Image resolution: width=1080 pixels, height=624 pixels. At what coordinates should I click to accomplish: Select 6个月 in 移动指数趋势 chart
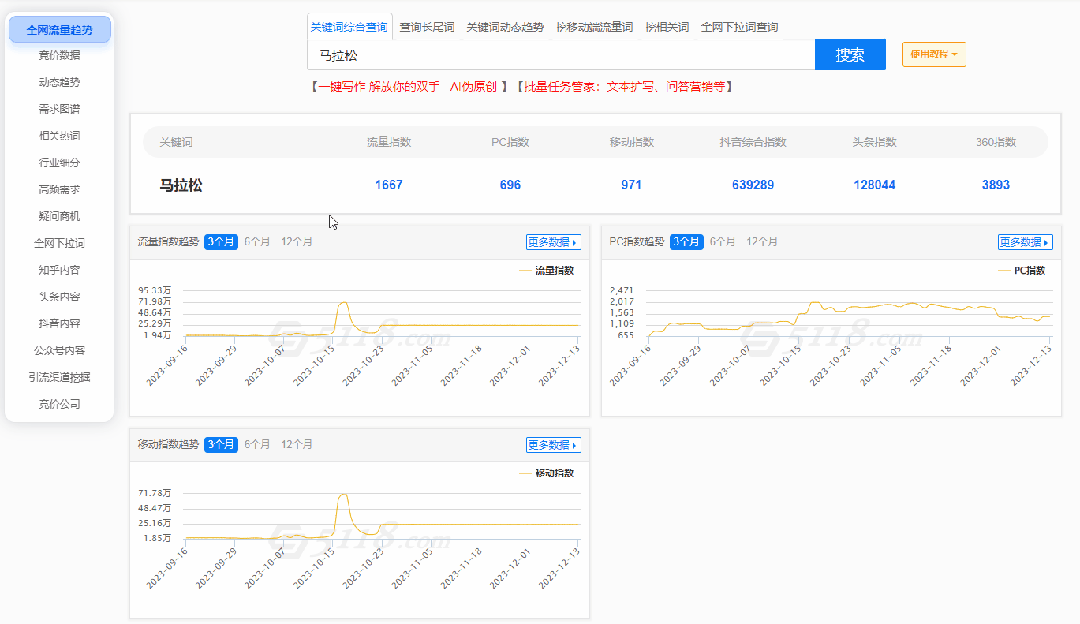pos(257,444)
